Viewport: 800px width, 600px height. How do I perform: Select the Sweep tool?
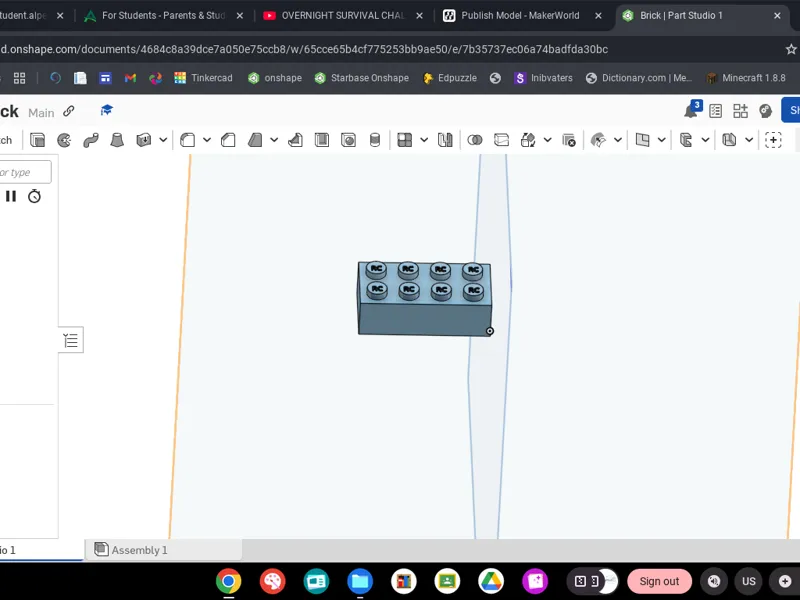(91, 140)
